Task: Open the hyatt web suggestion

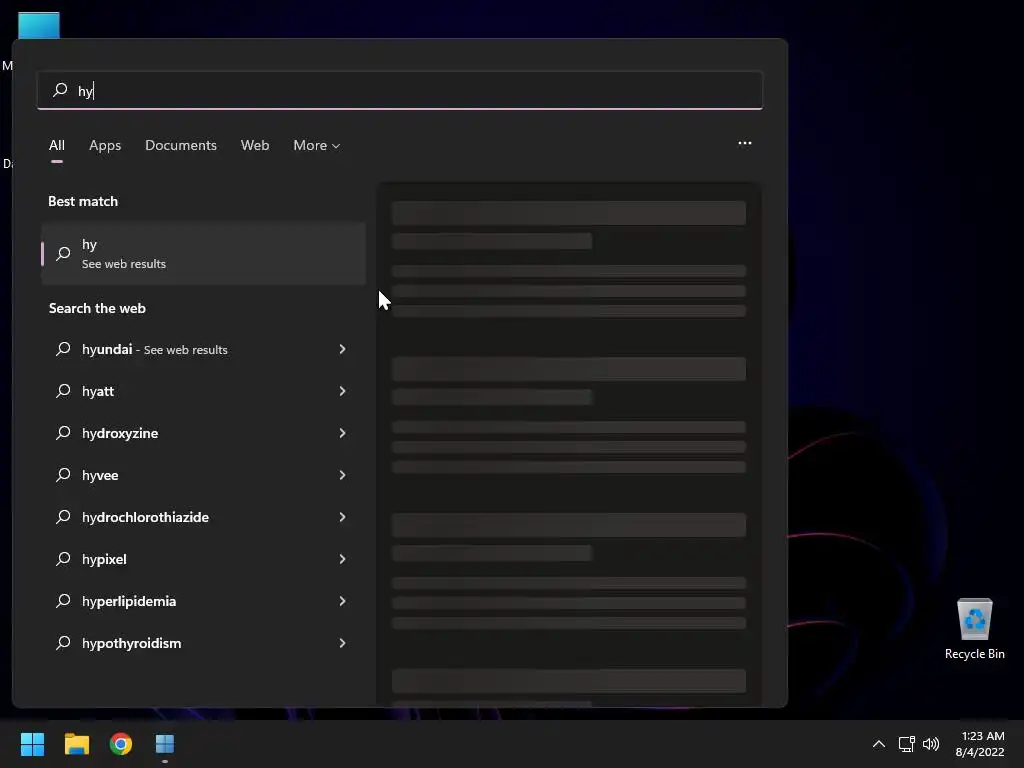Action: click(x=203, y=391)
